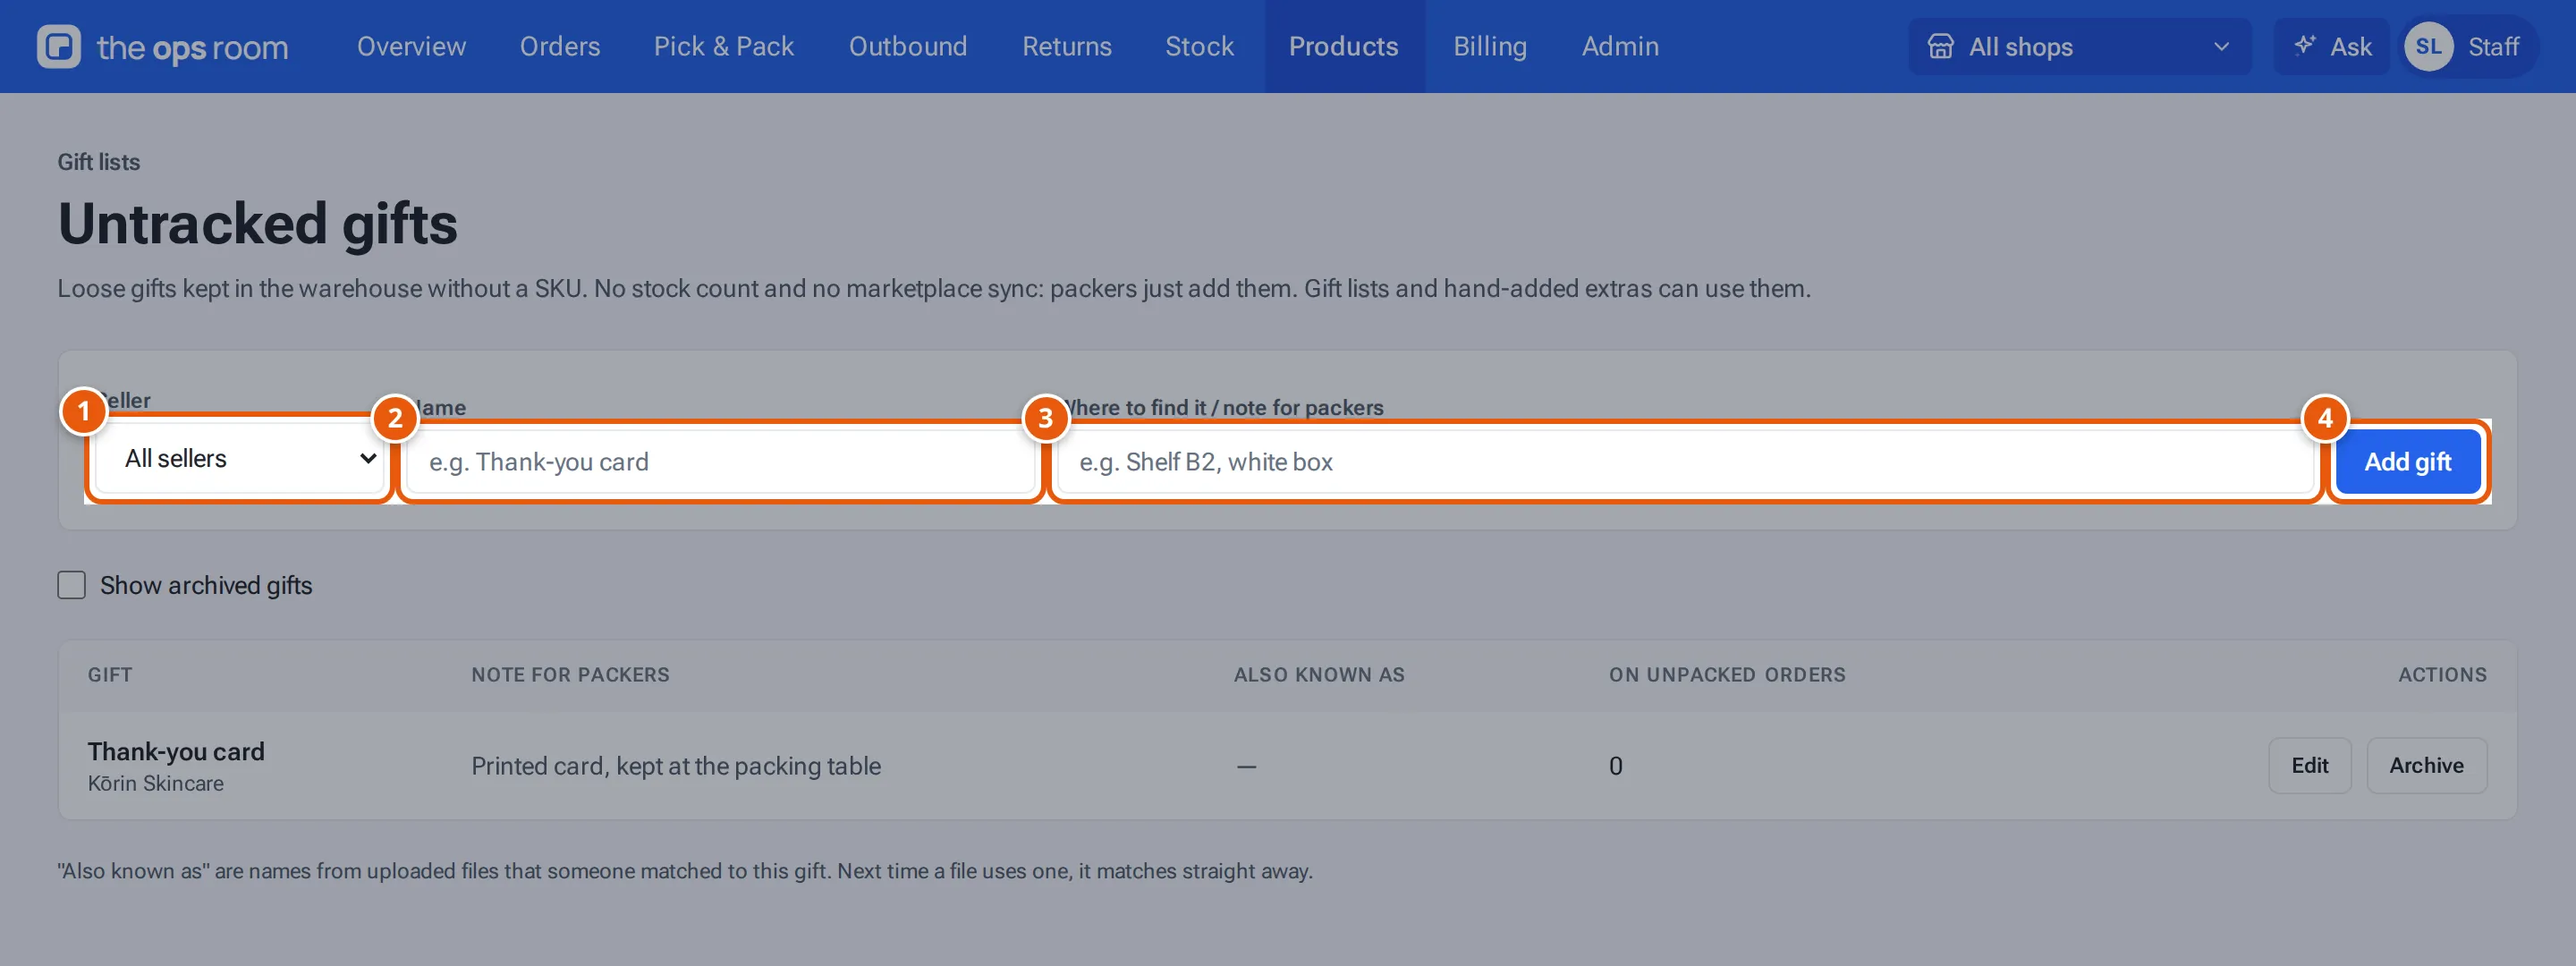Click the Note For Packers header
The height and width of the screenshot is (966, 2576).
[x=570, y=674]
